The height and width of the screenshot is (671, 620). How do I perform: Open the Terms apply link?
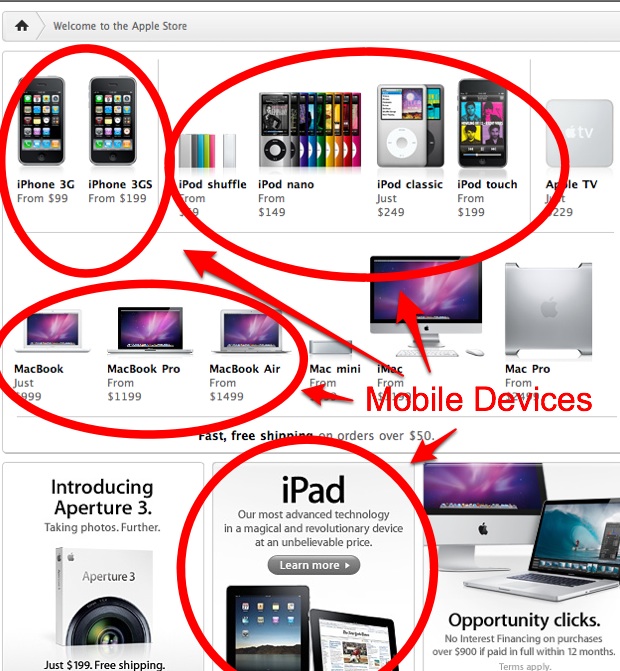tap(524, 666)
